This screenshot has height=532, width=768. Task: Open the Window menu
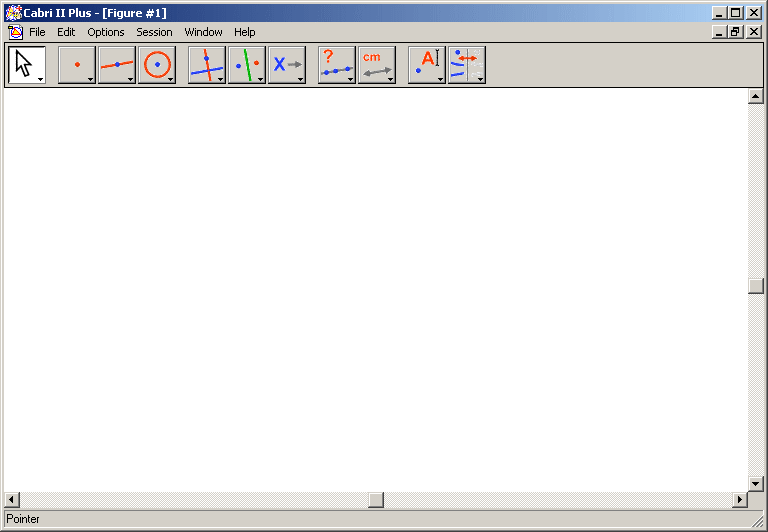(x=203, y=32)
